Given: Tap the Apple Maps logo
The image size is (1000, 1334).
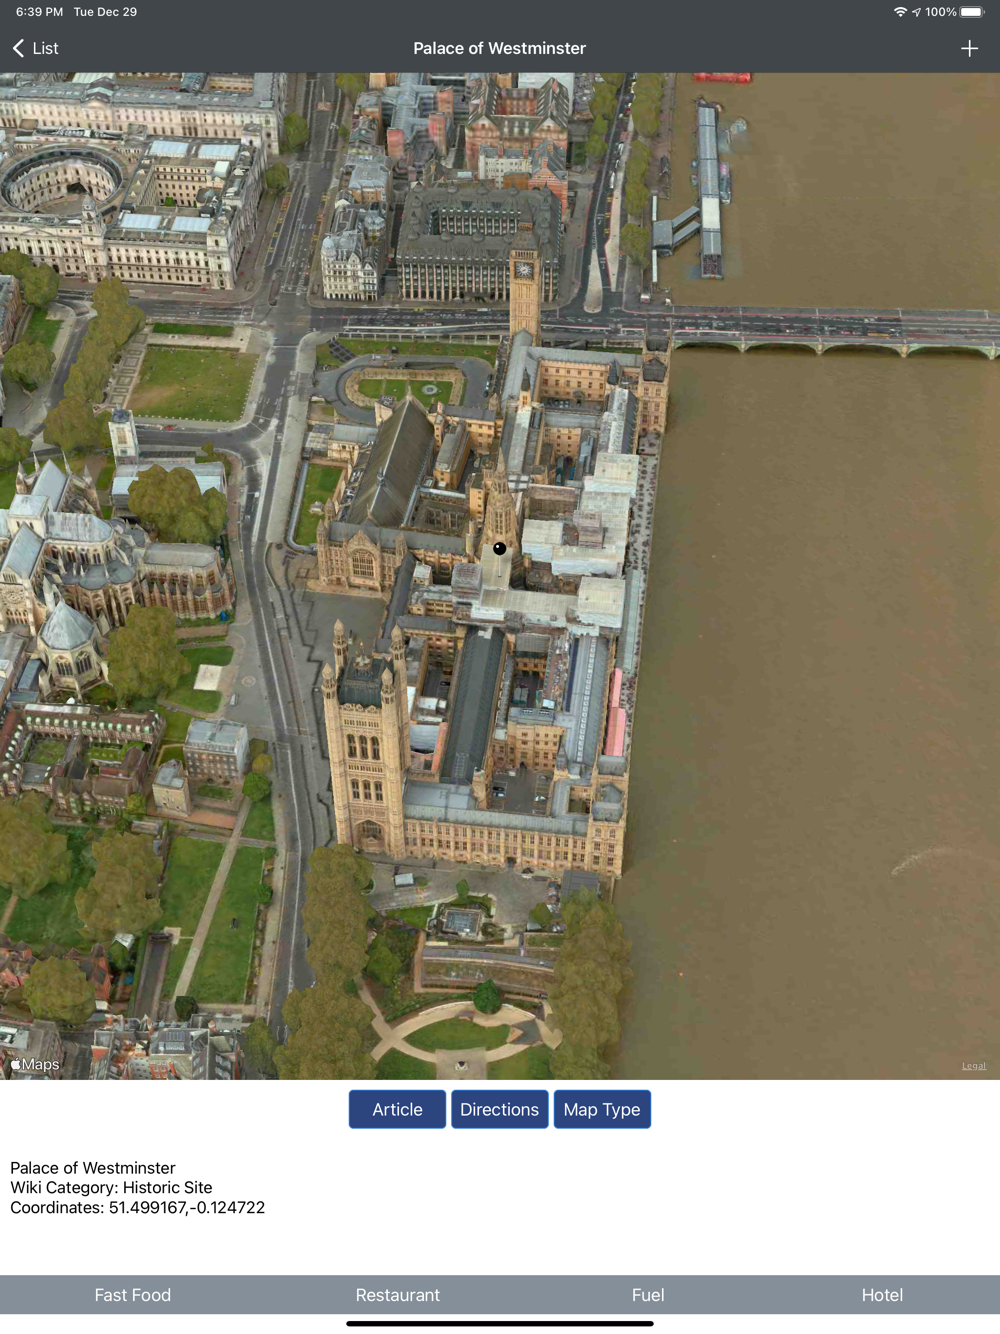Looking at the screenshot, I should [x=35, y=1064].
